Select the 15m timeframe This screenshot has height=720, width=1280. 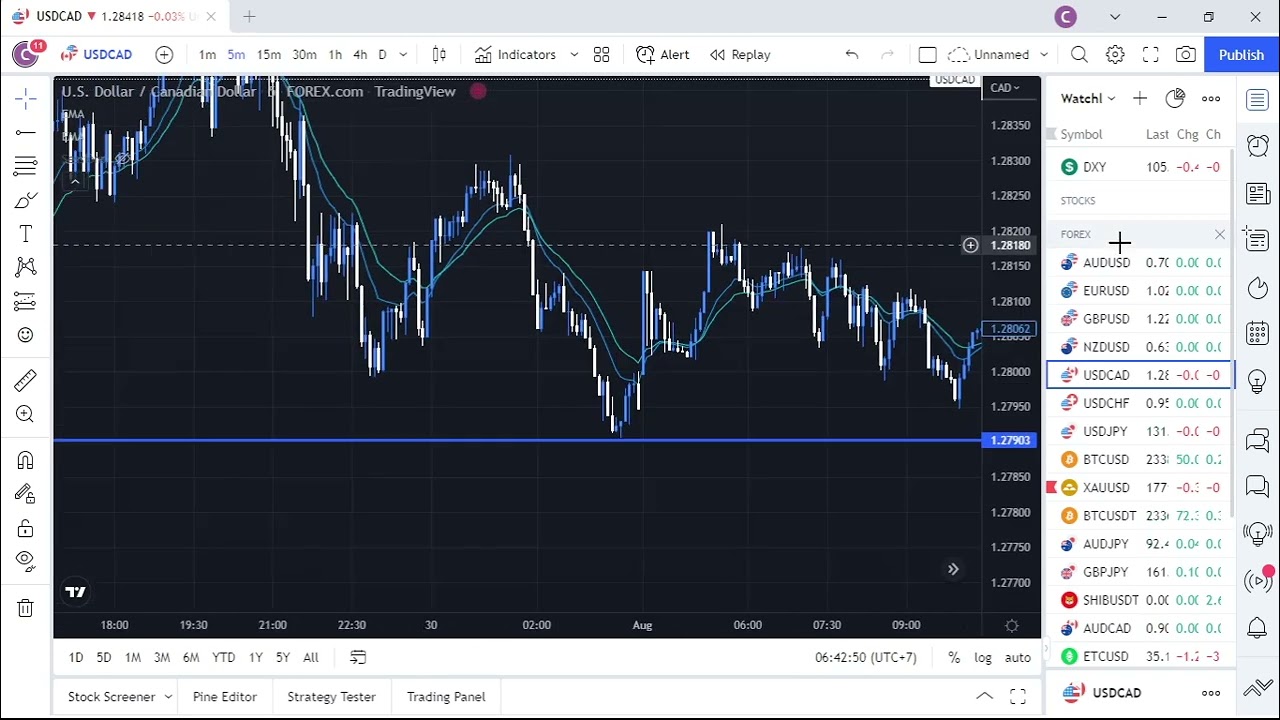coord(269,55)
